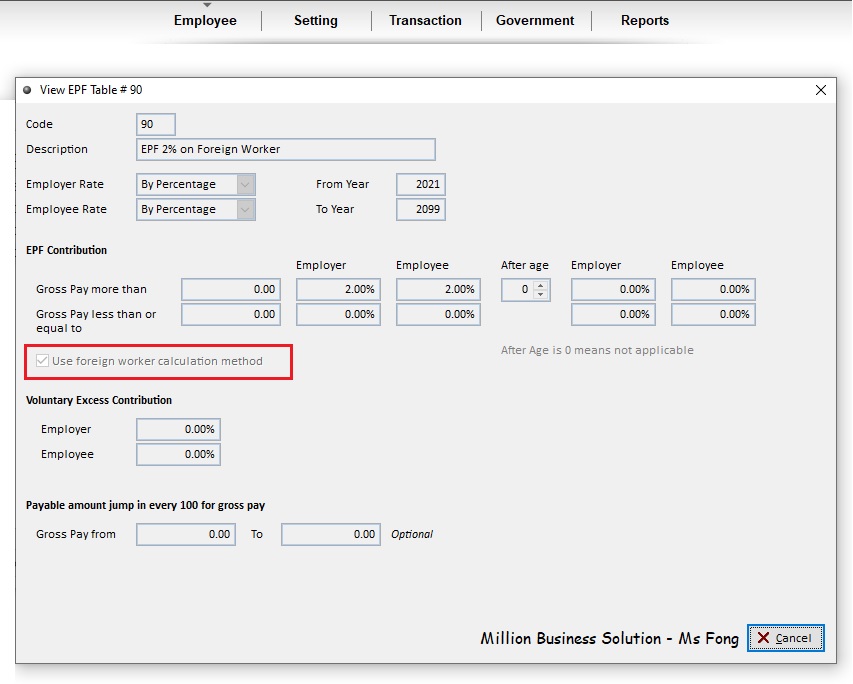Click Employer 2.00% field for gross pay more than
The image size is (853, 684).
point(338,289)
